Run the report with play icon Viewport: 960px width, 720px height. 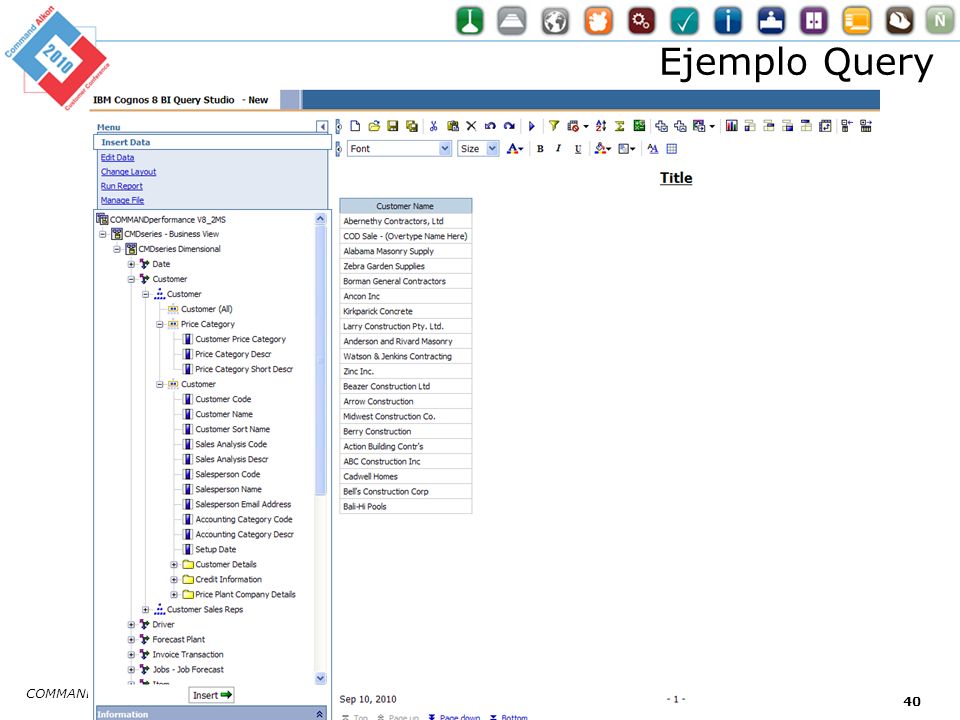click(x=531, y=126)
